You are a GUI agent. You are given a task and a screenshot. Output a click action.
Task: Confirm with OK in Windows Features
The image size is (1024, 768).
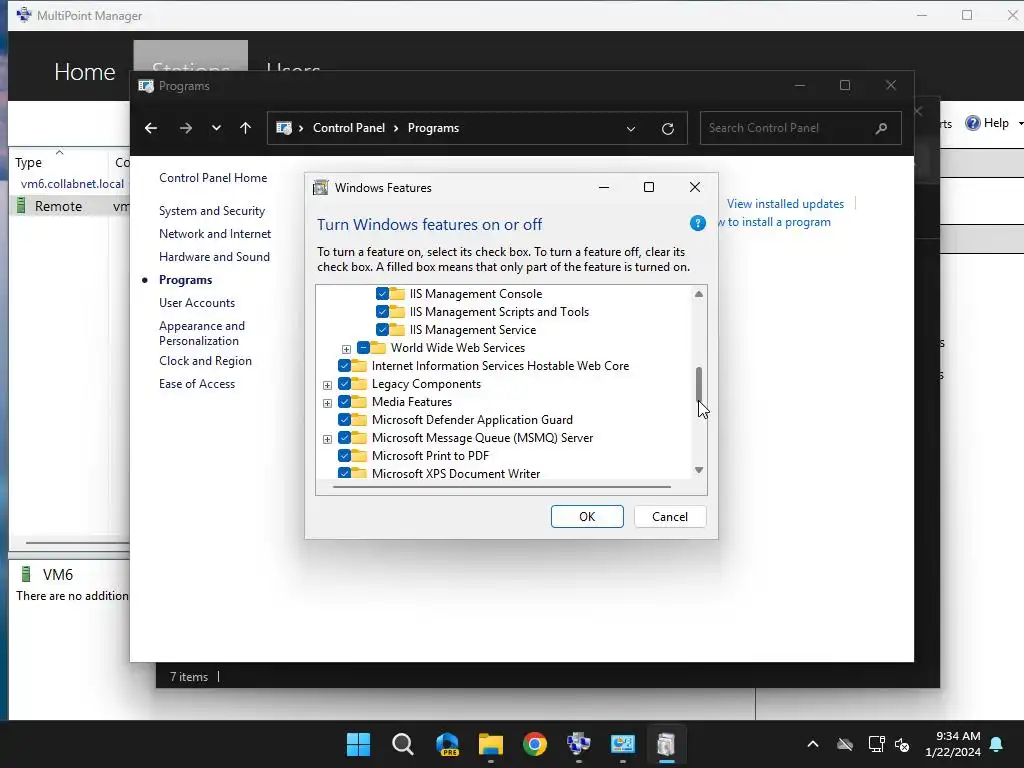587,517
